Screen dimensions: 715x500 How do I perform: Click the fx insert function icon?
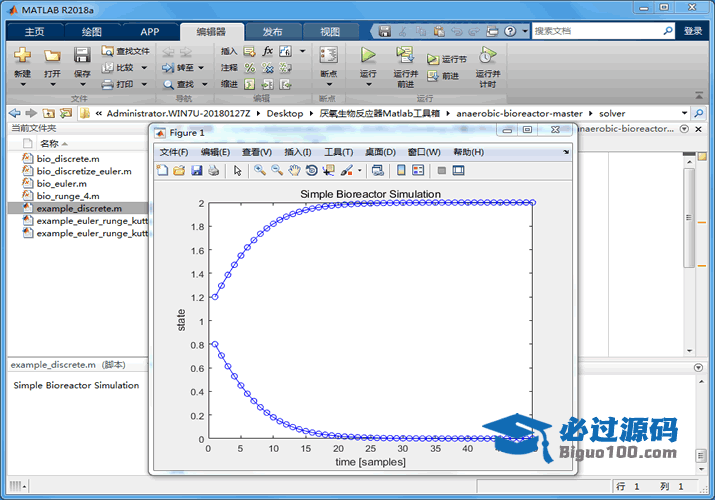268,51
